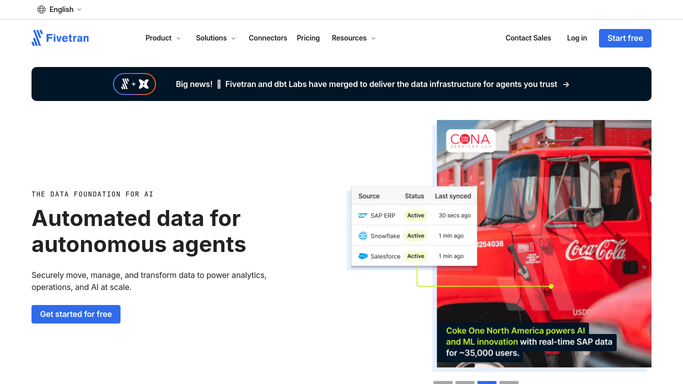
Task: Click the Active status for Salesforce
Action: coord(416,256)
